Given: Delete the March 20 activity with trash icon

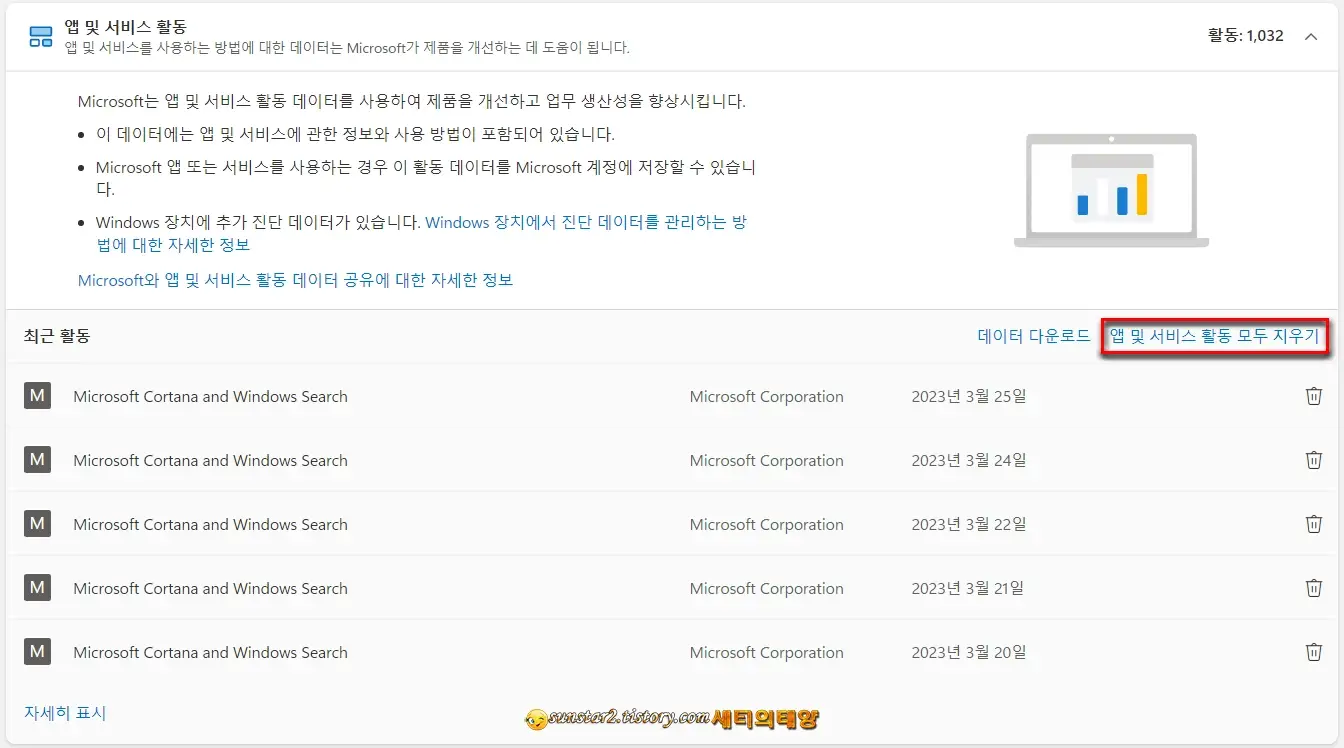Looking at the screenshot, I should pyautogui.click(x=1314, y=652).
